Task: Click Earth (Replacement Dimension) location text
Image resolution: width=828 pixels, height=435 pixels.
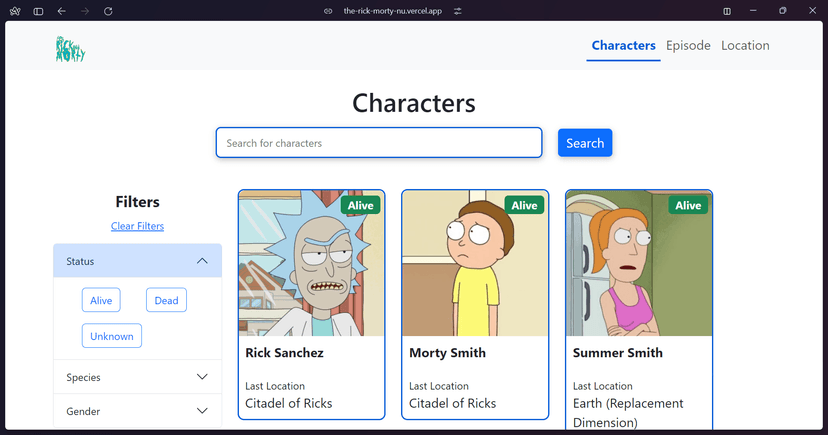Action: tap(628, 413)
